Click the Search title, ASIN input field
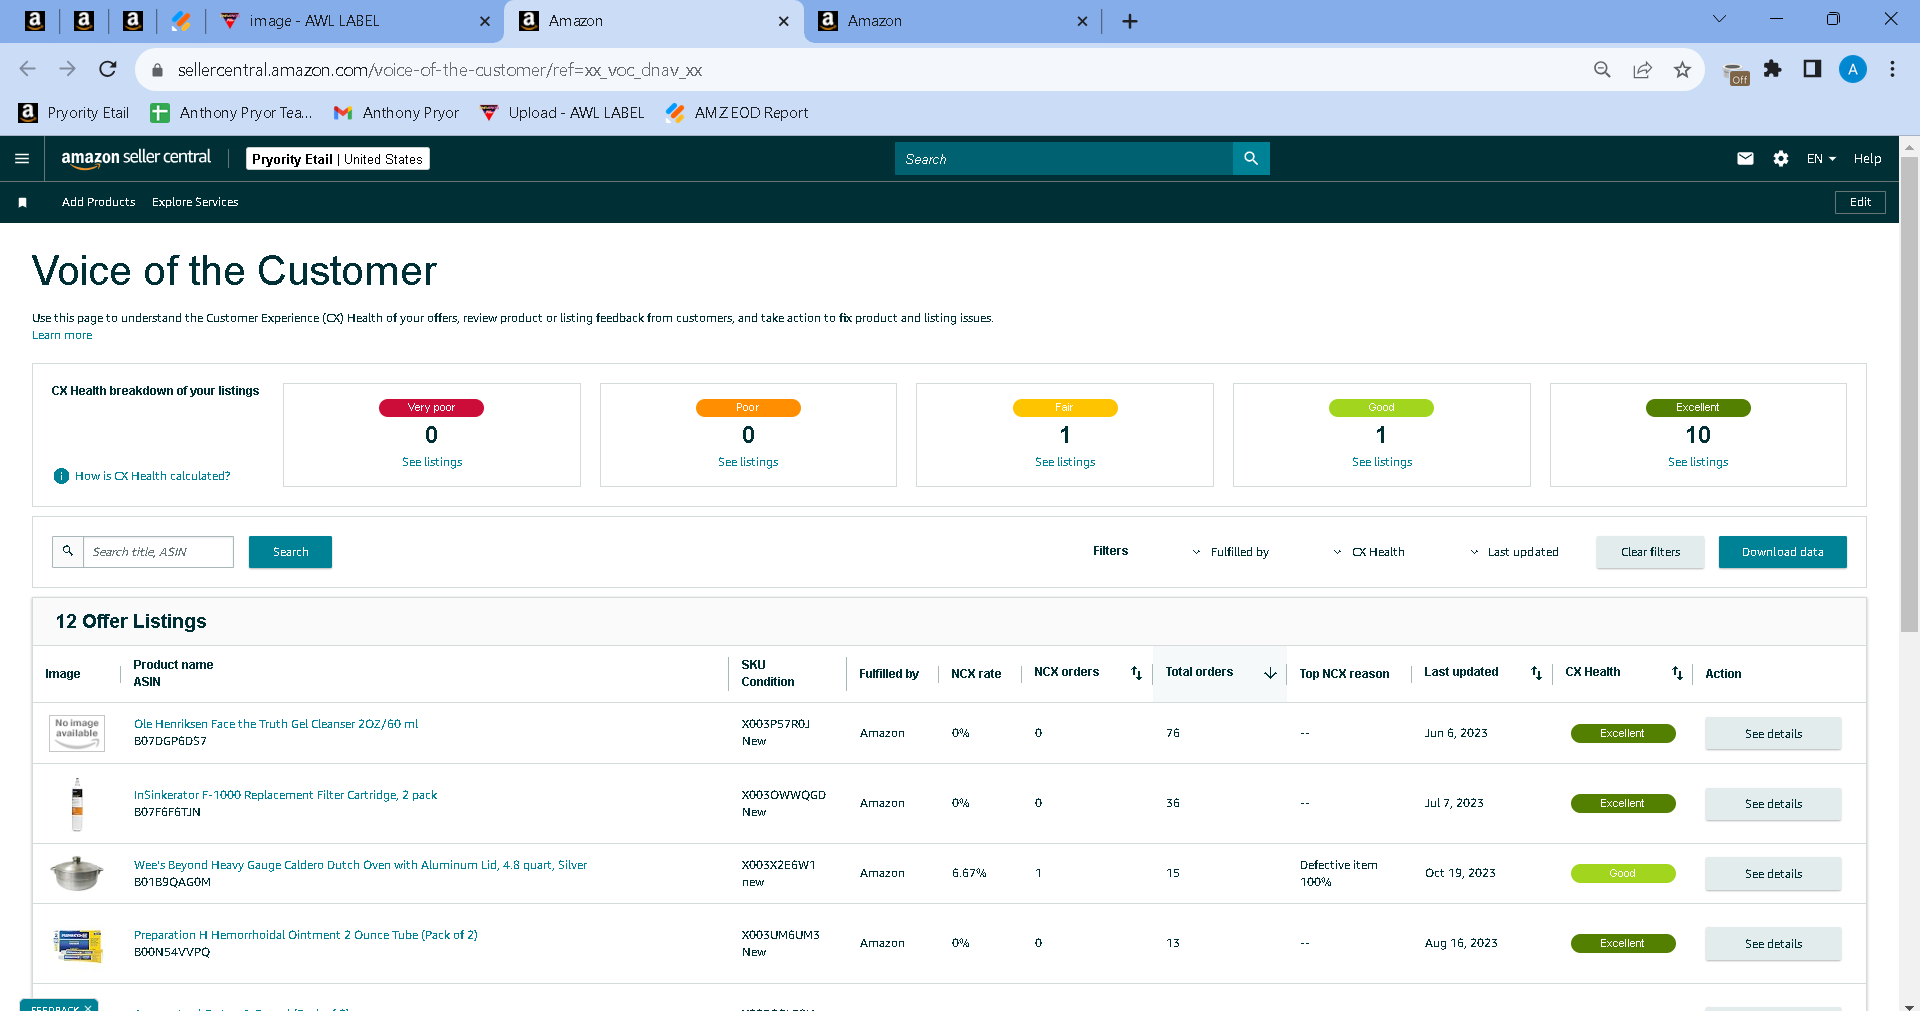The width and height of the screenshot is (1920, 1011). click(x=158, y=552)
